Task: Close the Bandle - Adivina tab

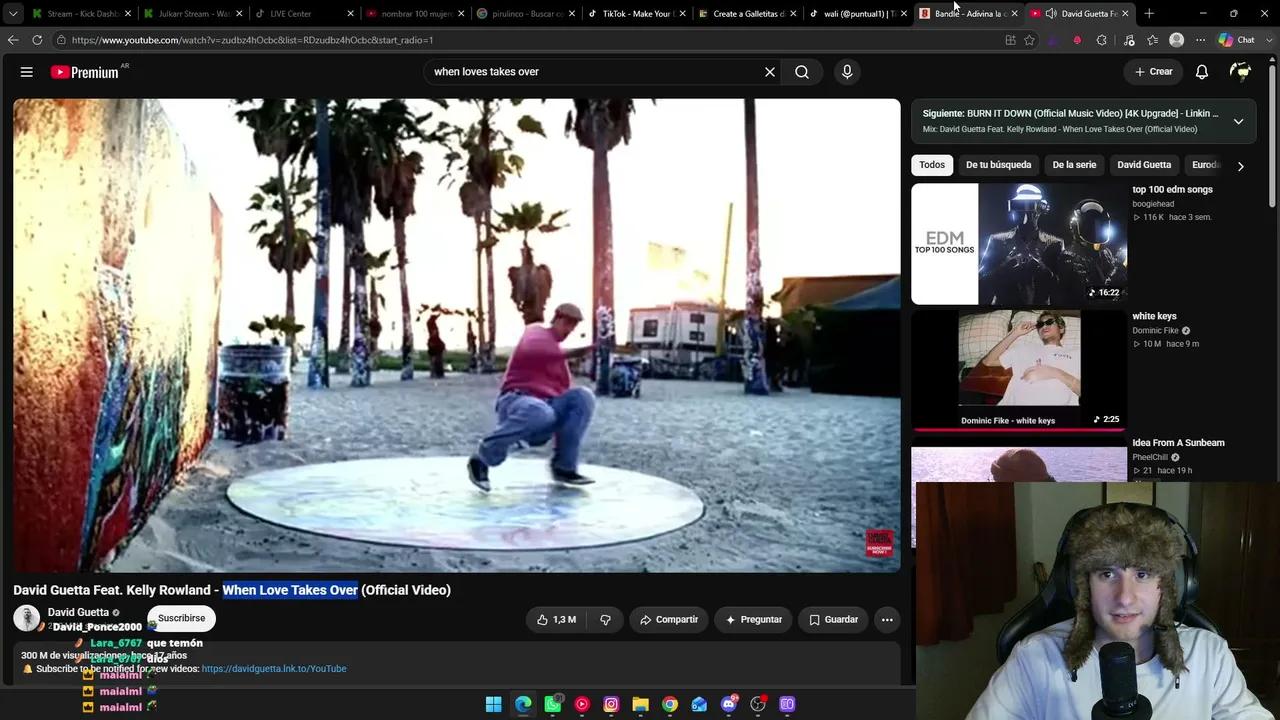Action: point(1014,14)
